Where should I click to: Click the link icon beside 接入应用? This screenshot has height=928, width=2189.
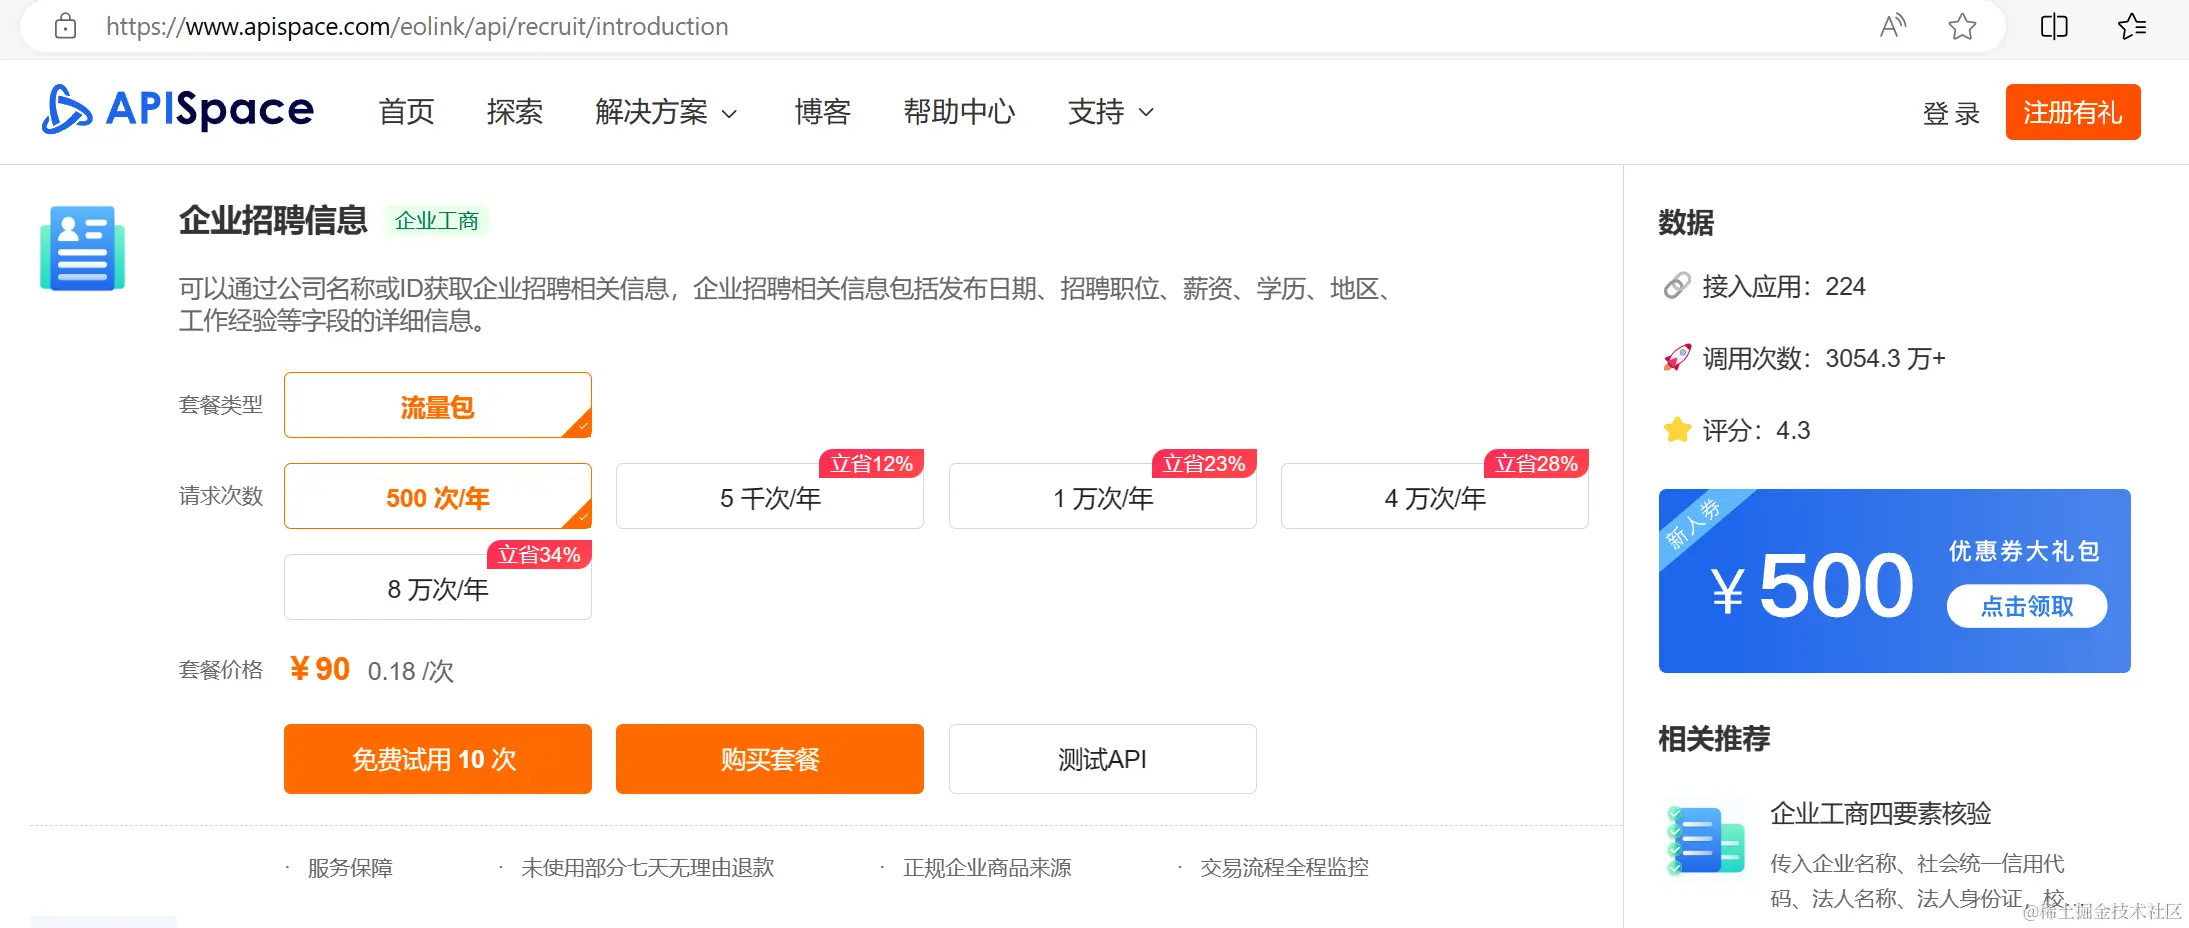coord(1677,286)
